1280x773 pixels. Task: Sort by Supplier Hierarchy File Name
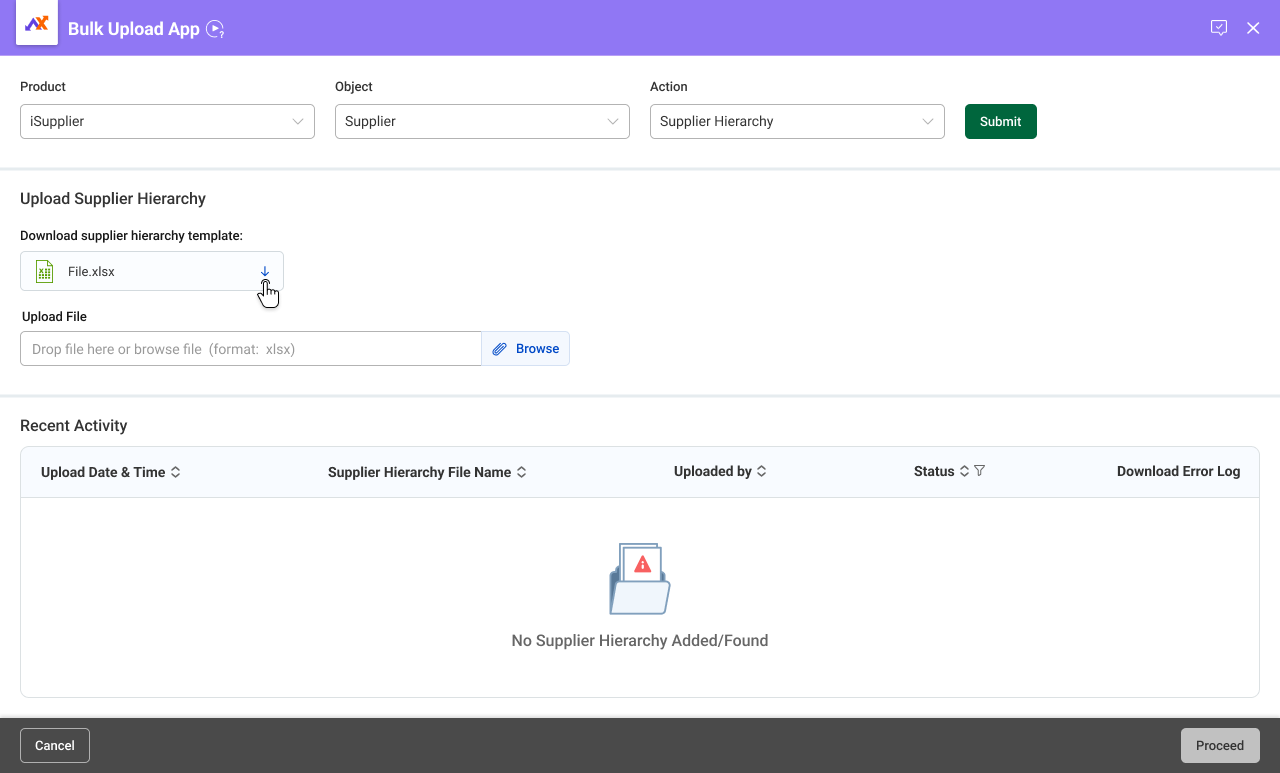coord(522,472)
